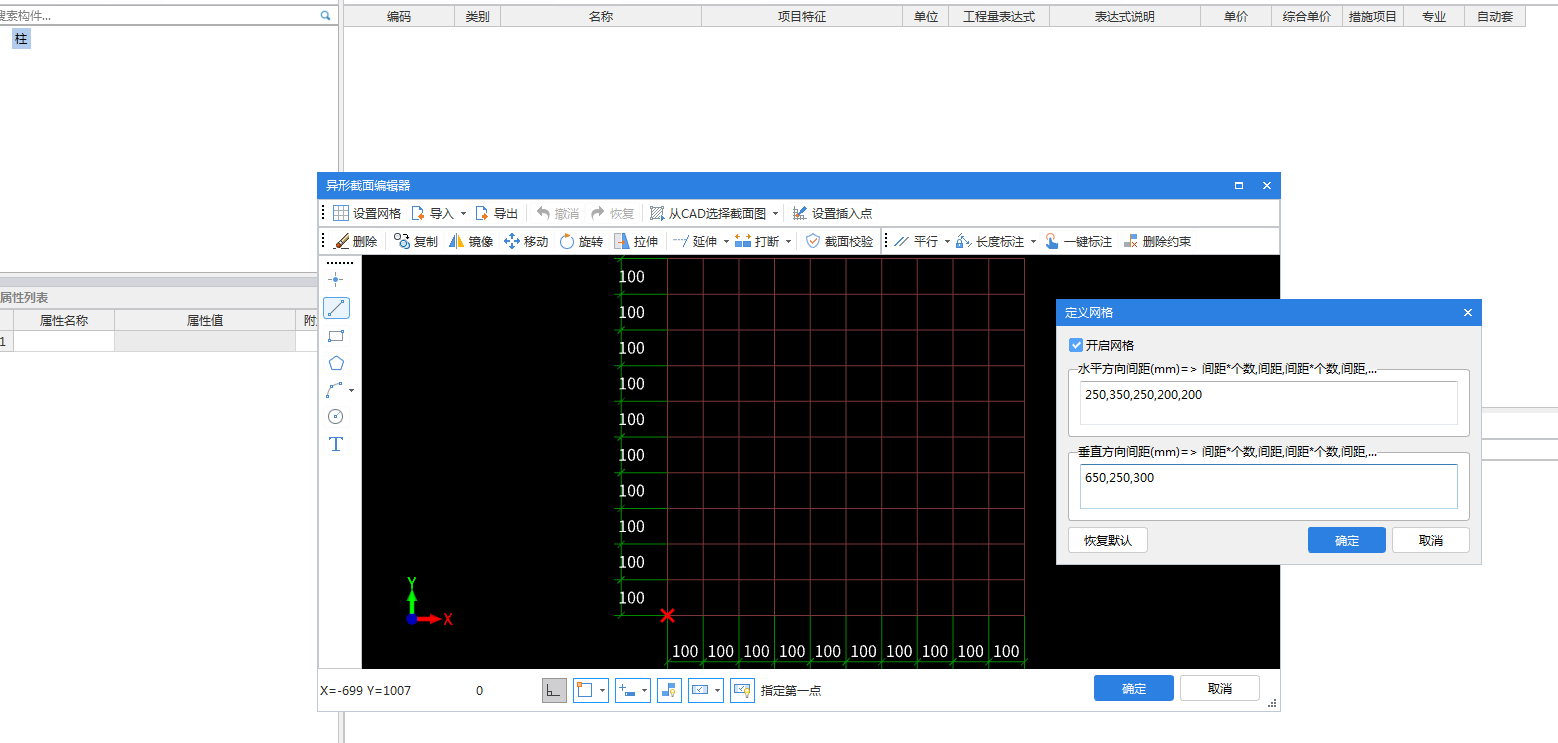Click the 设置网格 grid settings icon
This screenshot has width=1558, height=743.
coord(341,213)
